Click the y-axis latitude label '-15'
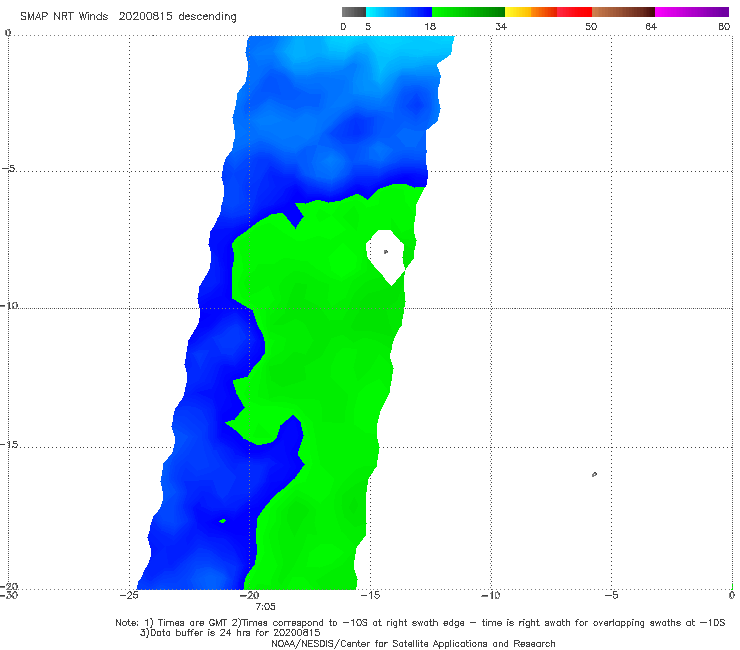The image size is (740, 650). pyautogui.click(x=9, y=444)
